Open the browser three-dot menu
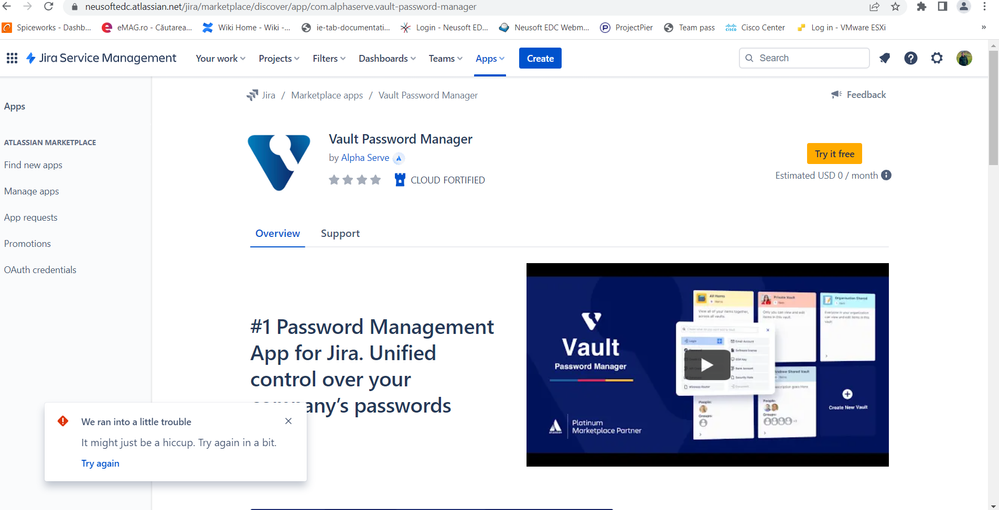Image resolution: width=999 pixels, height=510 pixels. (x=986, y=6)
